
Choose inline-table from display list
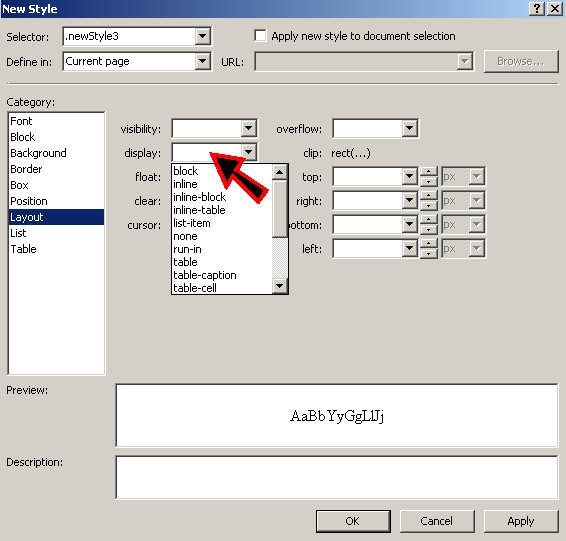click(x=222, y=210)
